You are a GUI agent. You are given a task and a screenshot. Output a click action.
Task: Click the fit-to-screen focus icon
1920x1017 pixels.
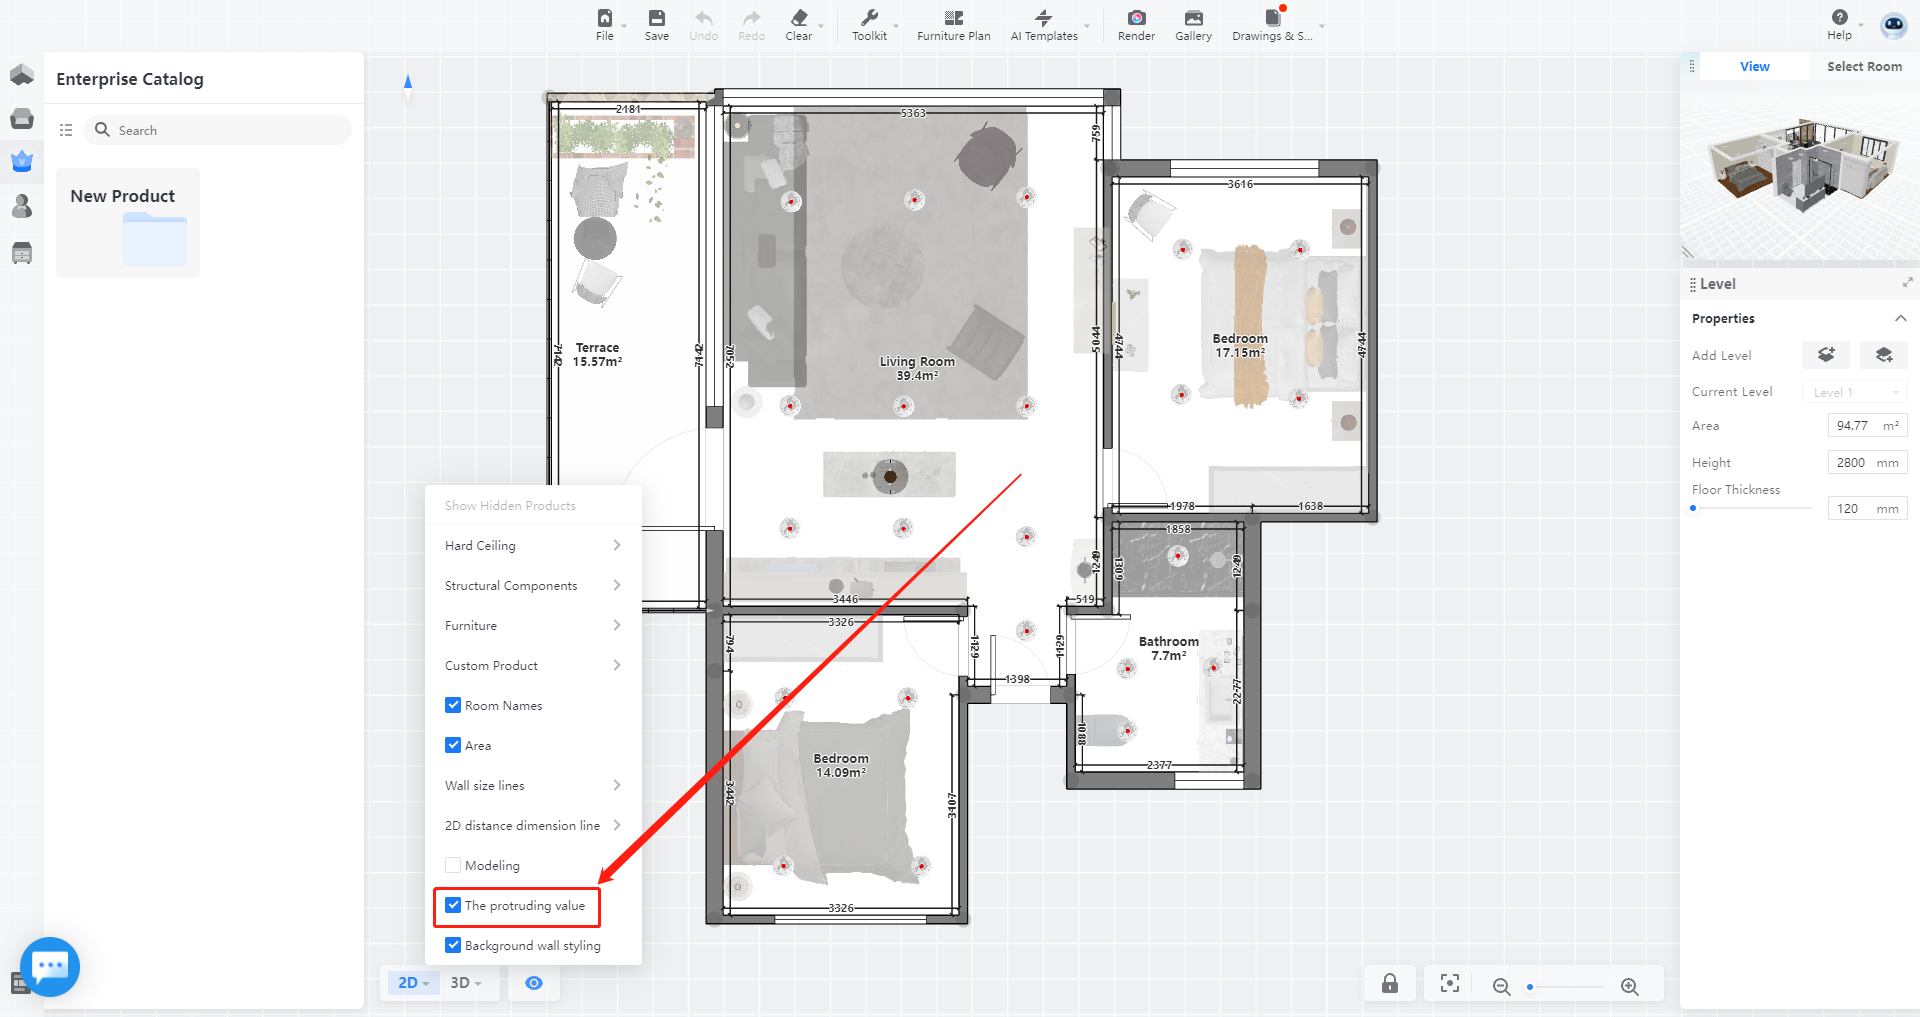[1449, 984]
